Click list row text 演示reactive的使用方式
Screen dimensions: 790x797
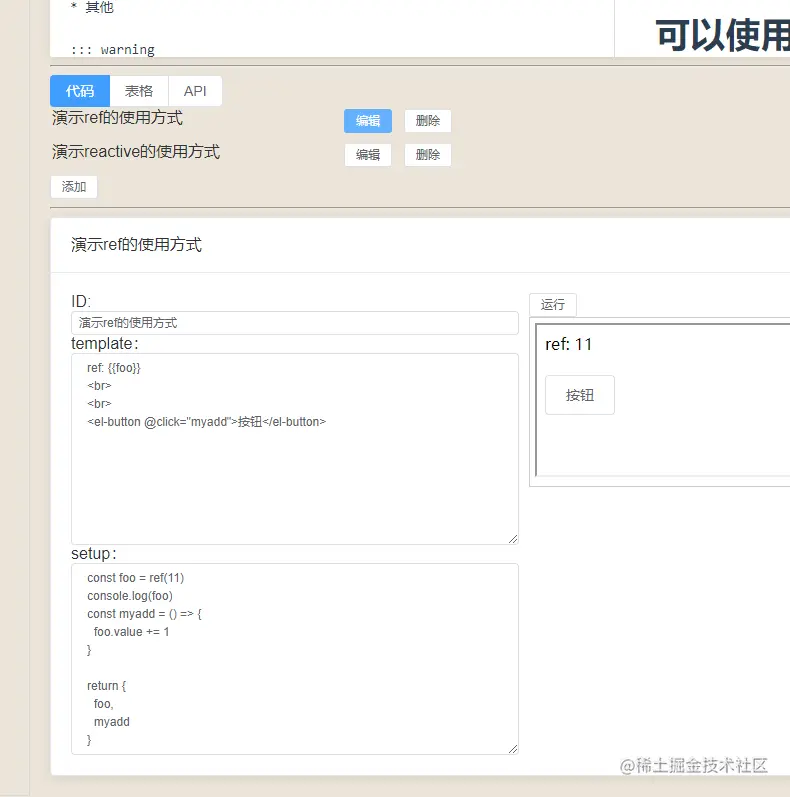tap(136, 151)
